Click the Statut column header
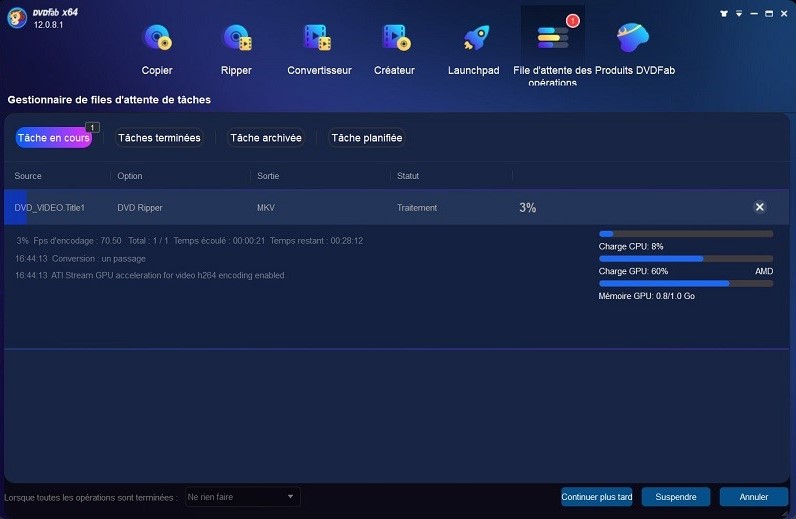Viewport: 796px width, 519px height. [x=408, y=176]
